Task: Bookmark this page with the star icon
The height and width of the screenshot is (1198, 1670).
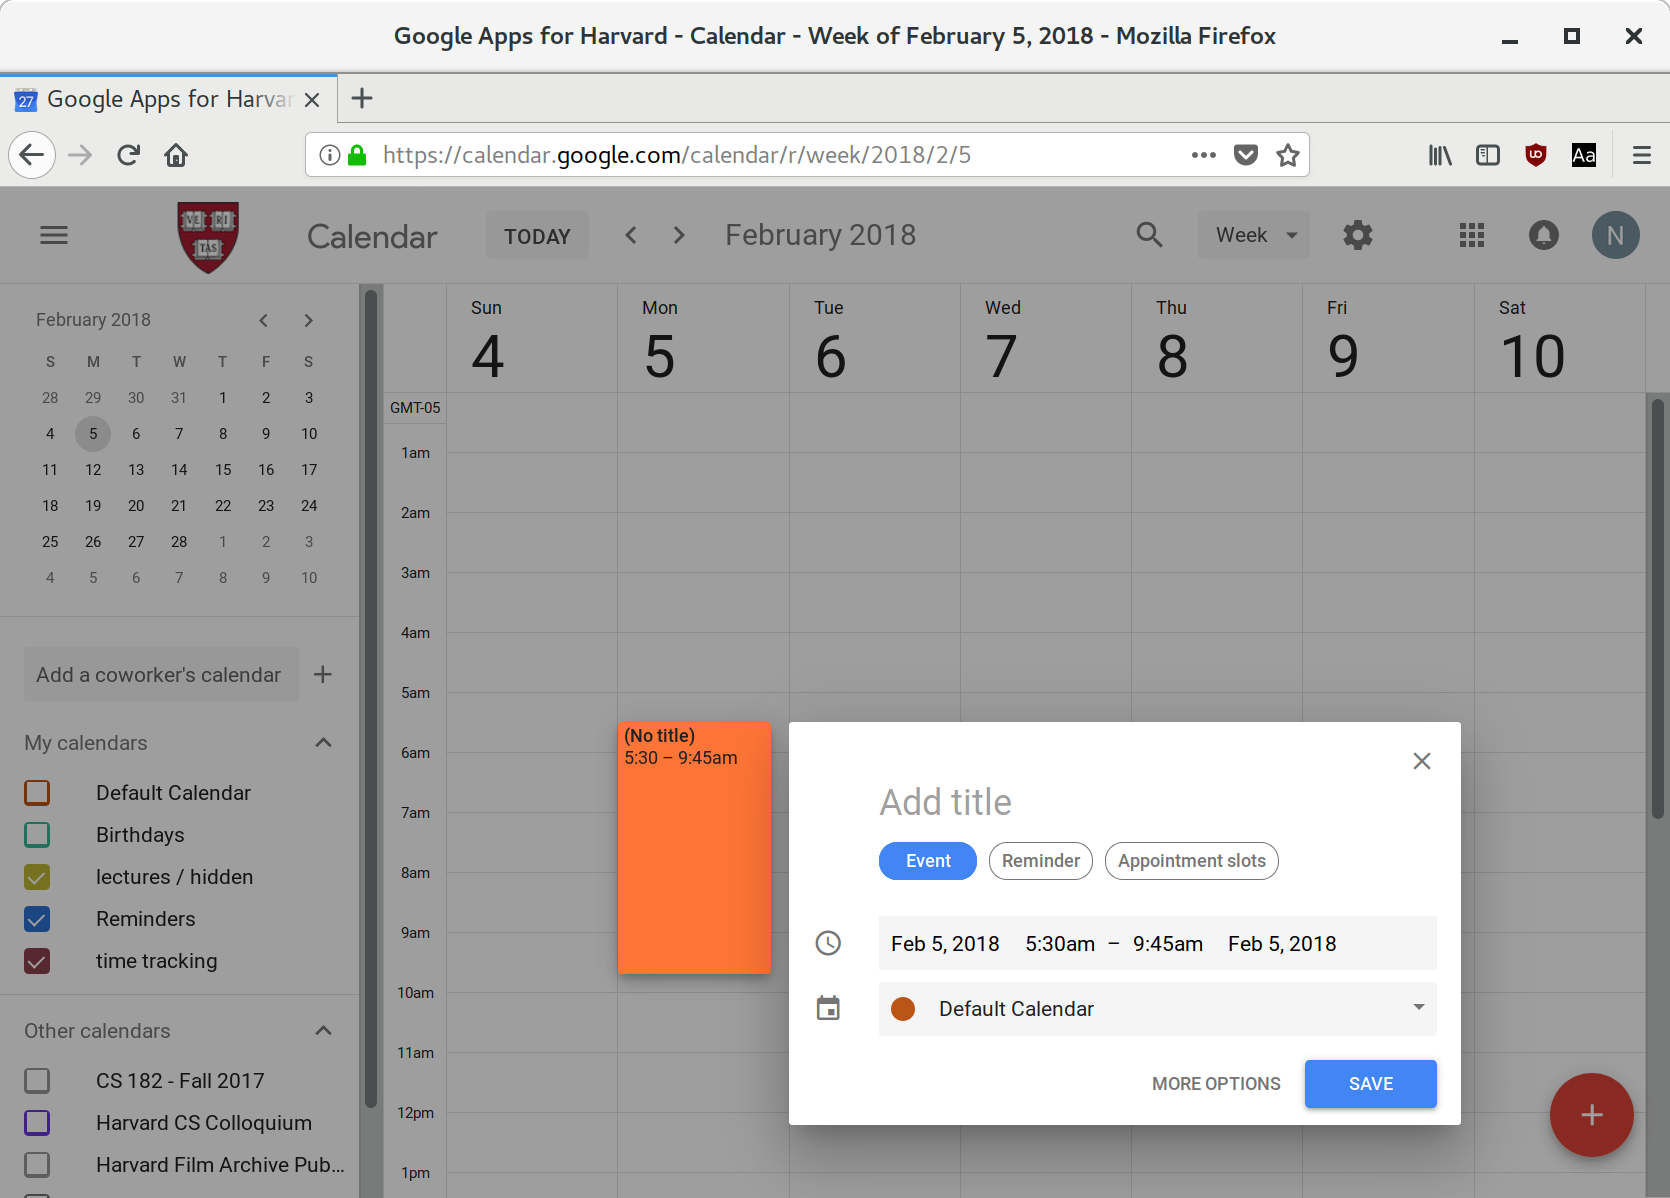Action: [x=1288, y=155]
